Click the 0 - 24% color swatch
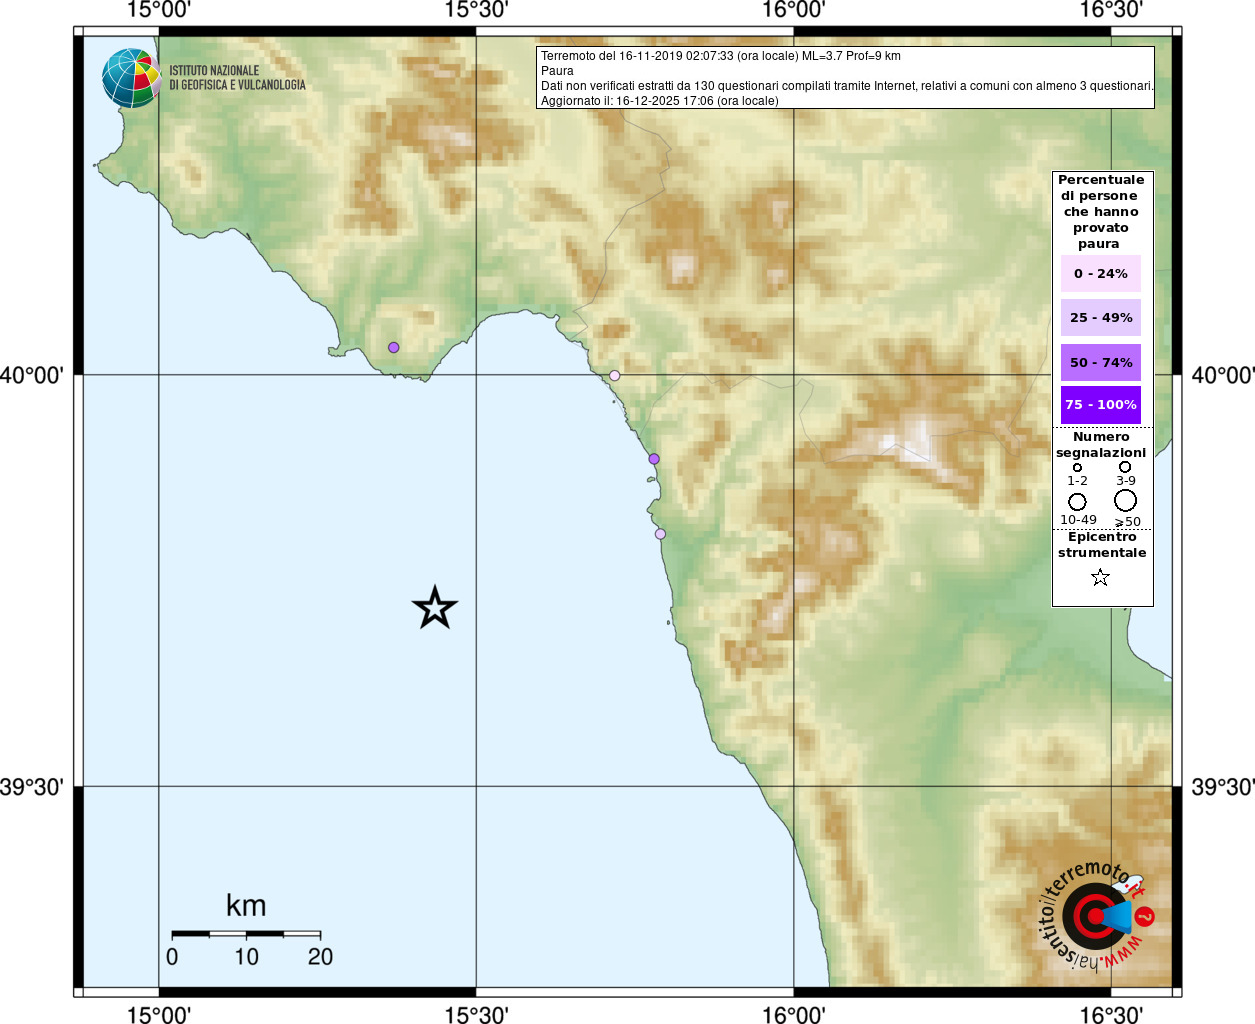This screenshot has width=1255, height=1024. pos(1101,273)
